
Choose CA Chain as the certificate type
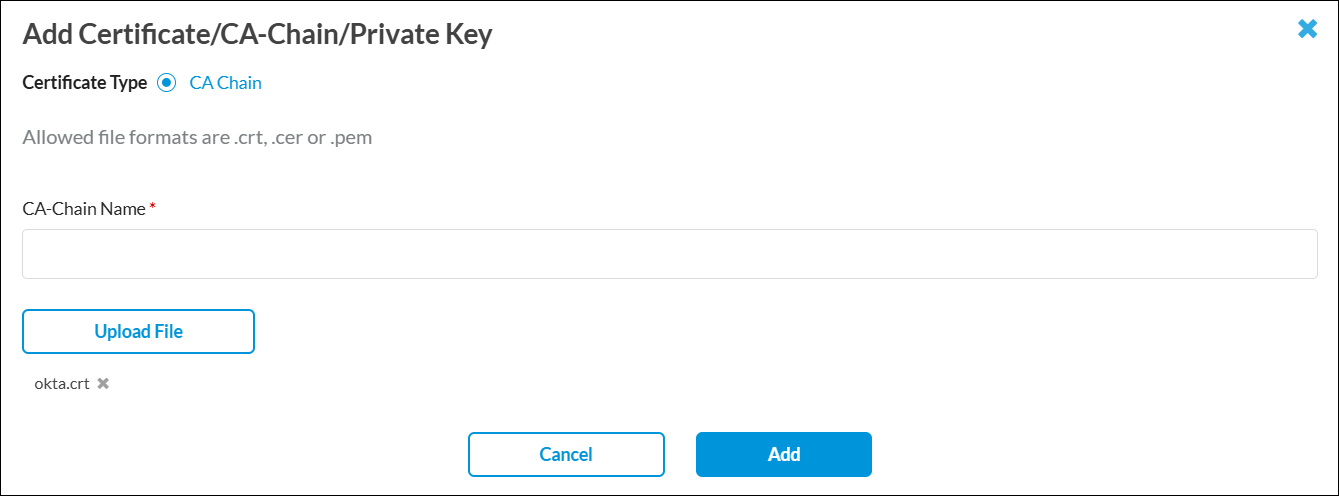pos(167,83)
